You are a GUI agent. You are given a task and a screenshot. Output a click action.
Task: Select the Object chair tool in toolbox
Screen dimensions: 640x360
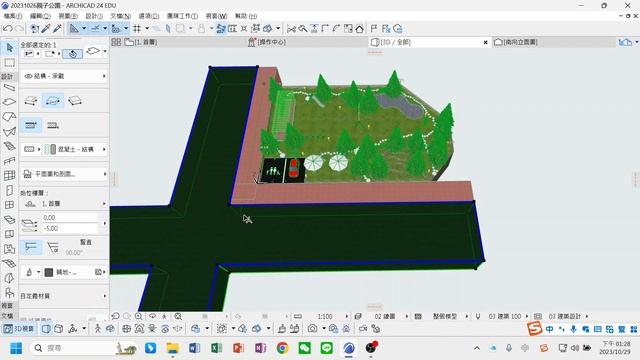tap(9, 293)
